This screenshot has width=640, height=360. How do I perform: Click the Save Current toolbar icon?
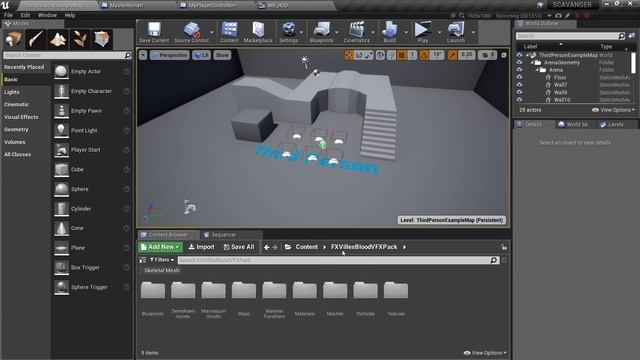click(154, 32)
